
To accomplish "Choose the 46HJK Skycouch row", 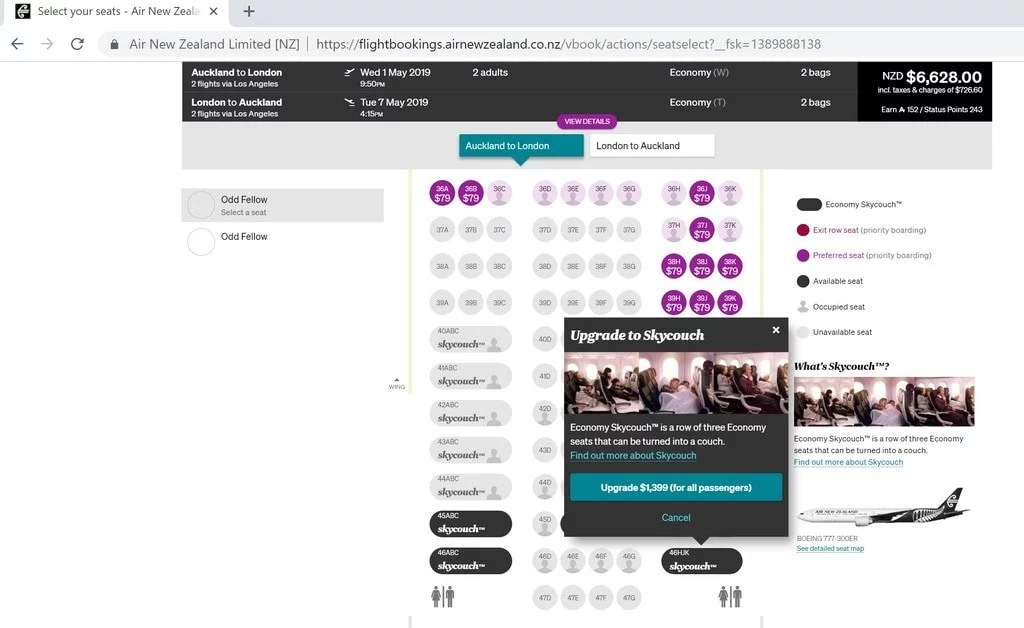I will [x=702, y=561].
